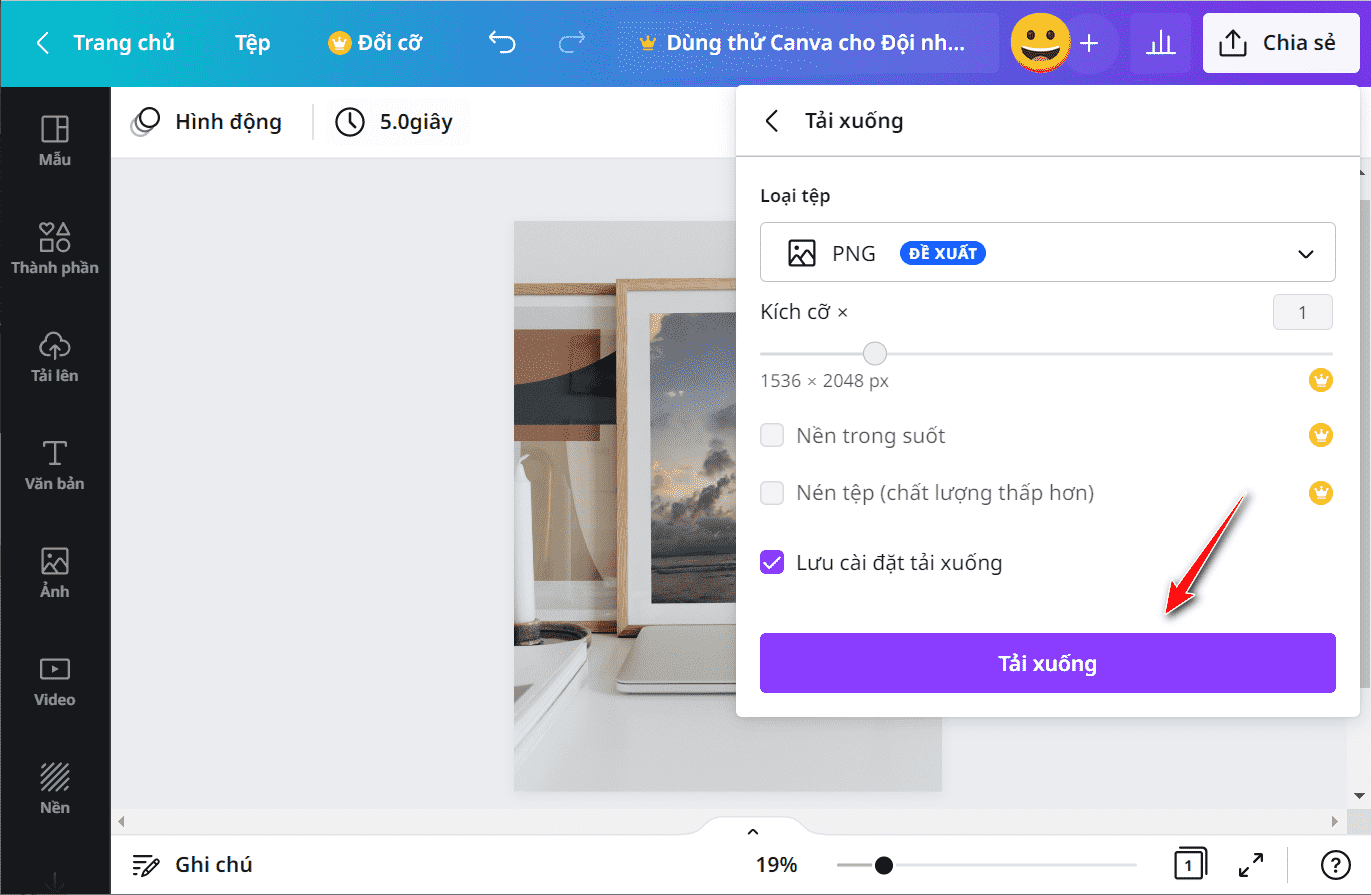Open the Nền background panel
The width and height of the screenshot is (1371, 895).
click(x=55, y=789)
